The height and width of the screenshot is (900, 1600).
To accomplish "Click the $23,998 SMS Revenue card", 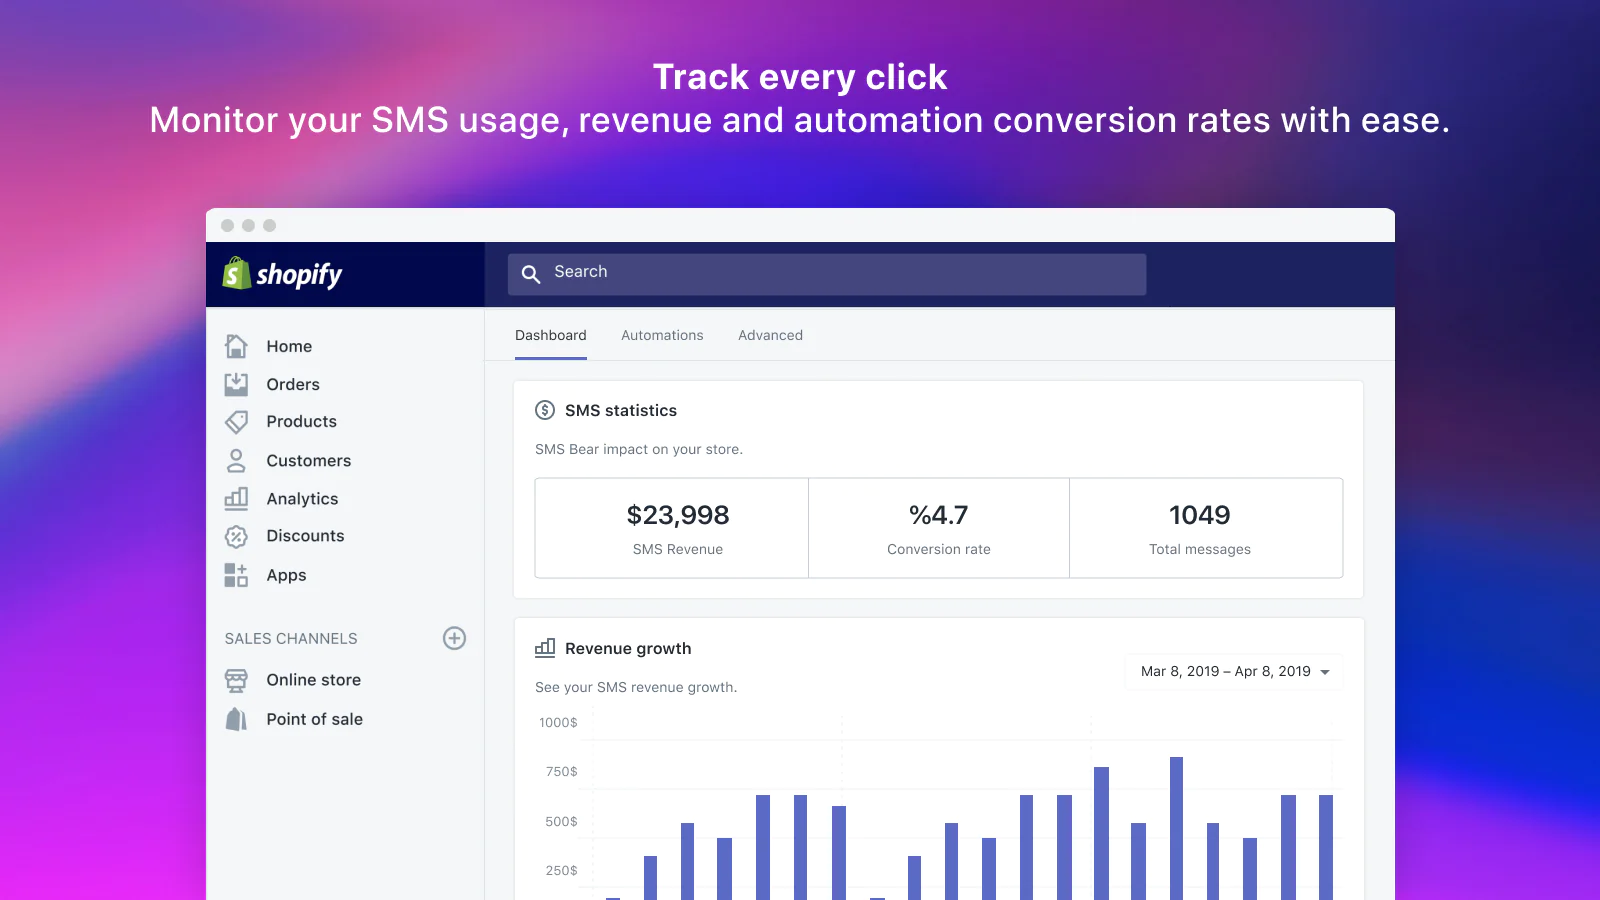I will (672, 528).
